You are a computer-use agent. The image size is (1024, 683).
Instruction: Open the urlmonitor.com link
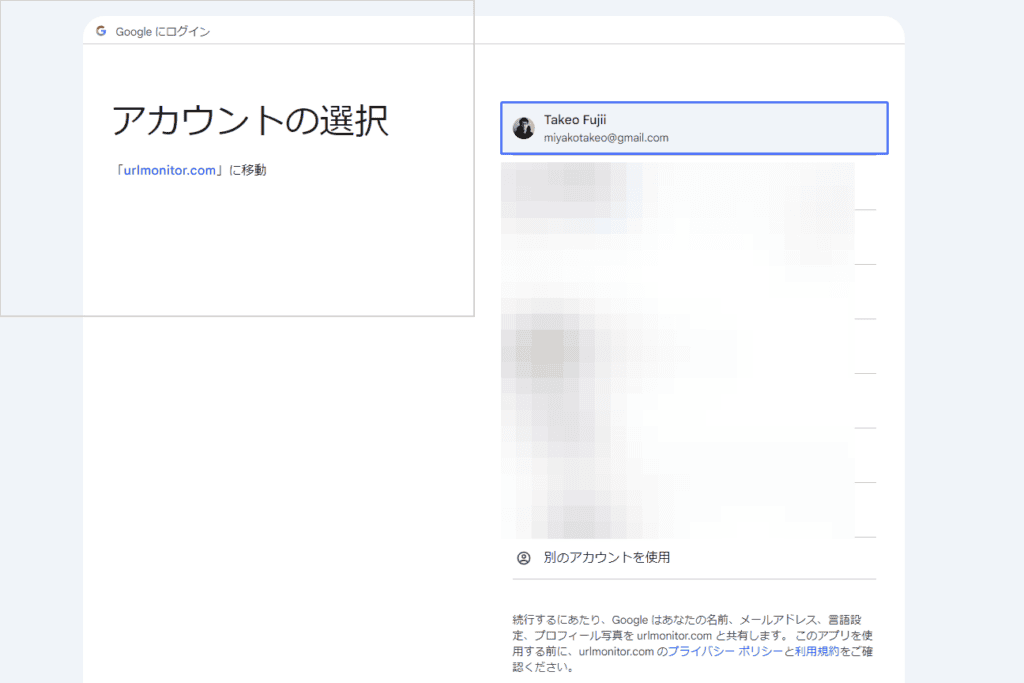point(170,170)
